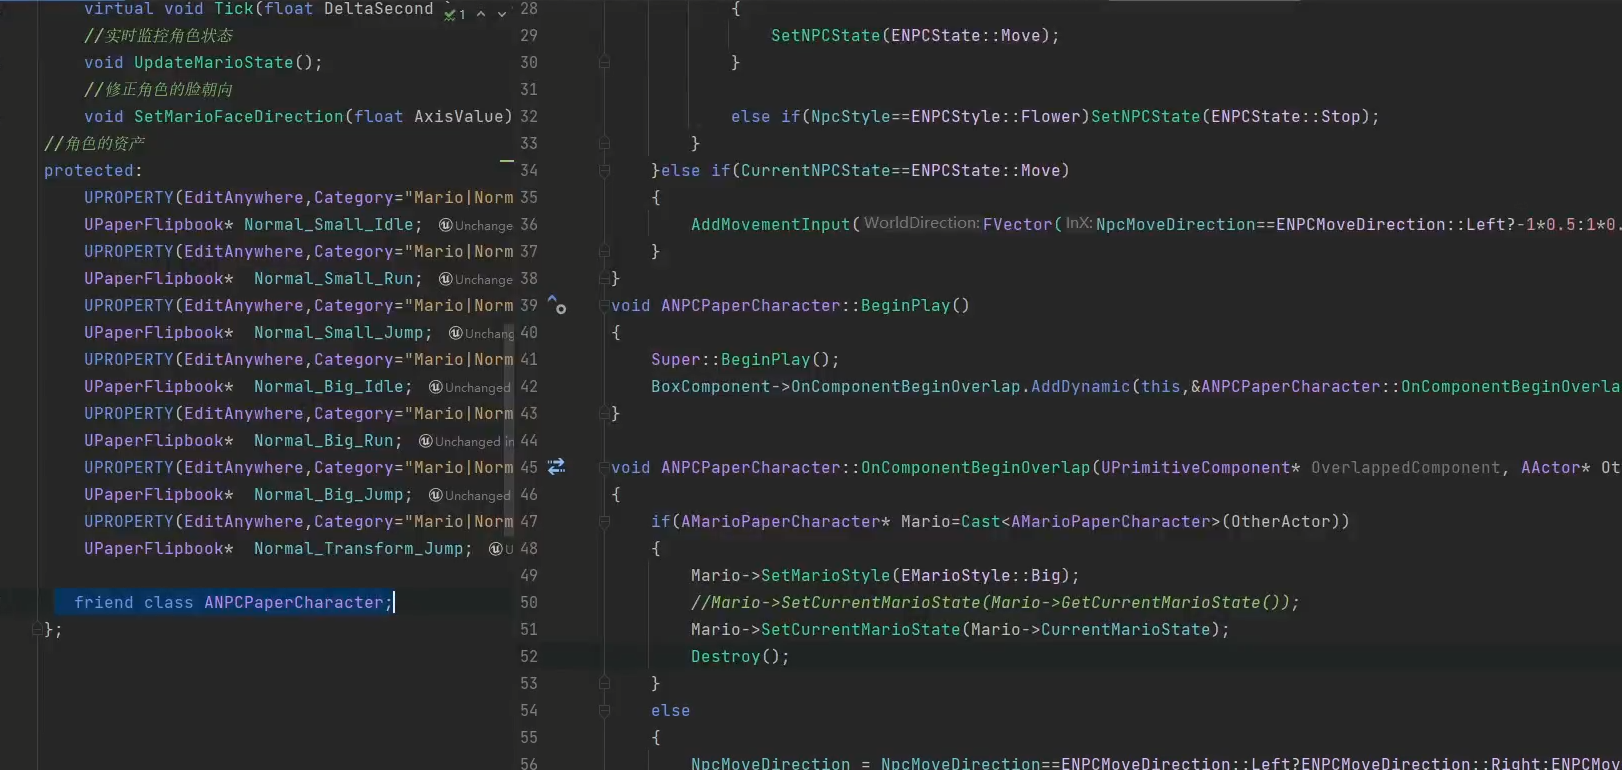Go to previous highlighted problem arrow
The image size is (1622, 770).
coord(481,14)
